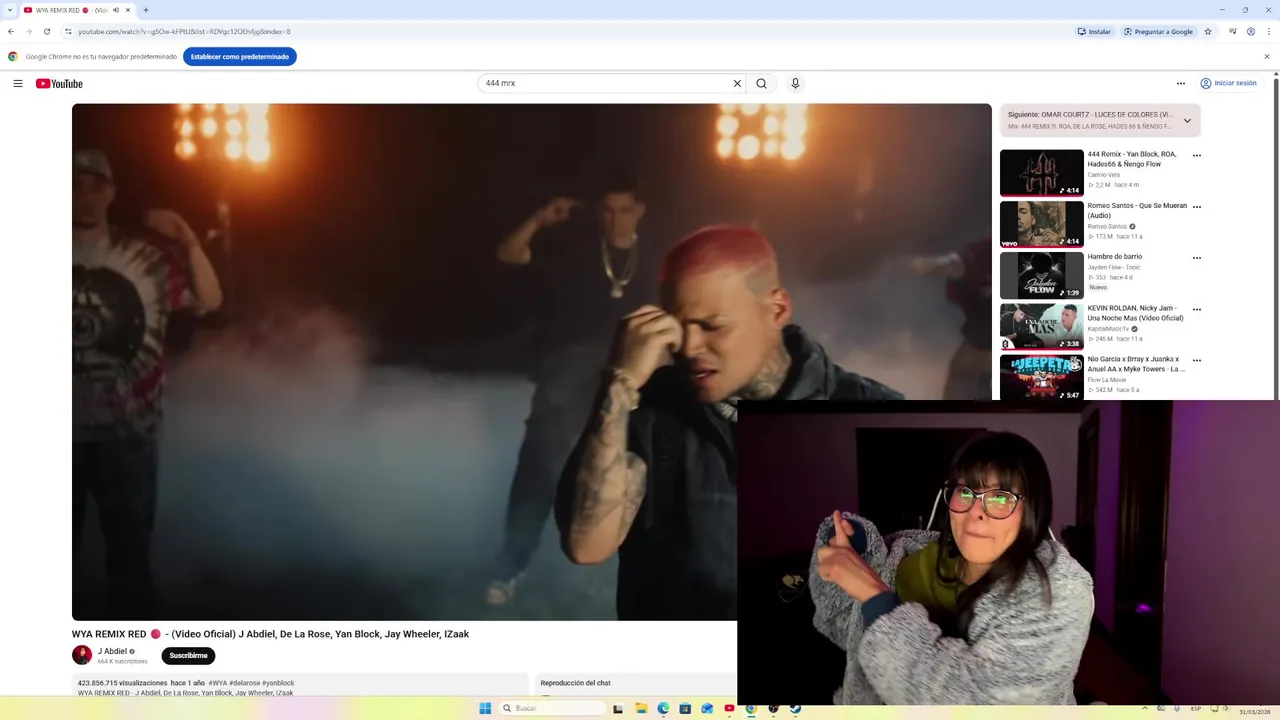Open the Chrome profile icon

1251,31
